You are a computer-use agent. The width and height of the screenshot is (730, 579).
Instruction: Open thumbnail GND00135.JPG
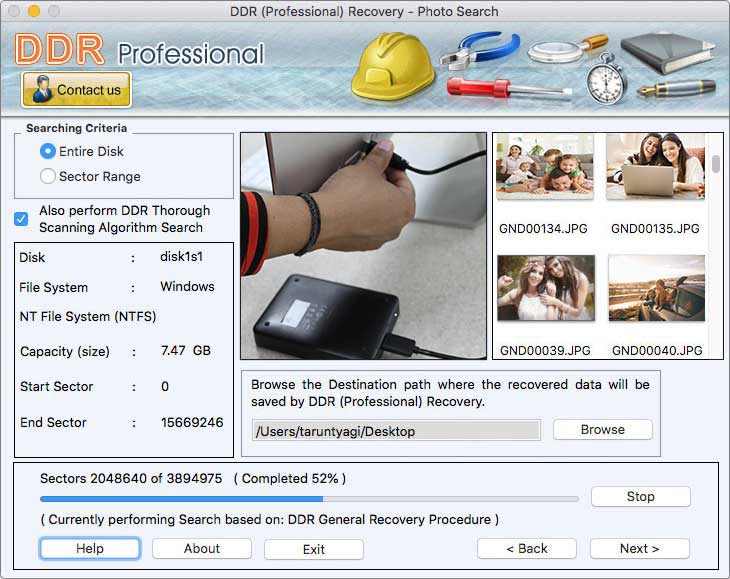click(x=656, y=166)
